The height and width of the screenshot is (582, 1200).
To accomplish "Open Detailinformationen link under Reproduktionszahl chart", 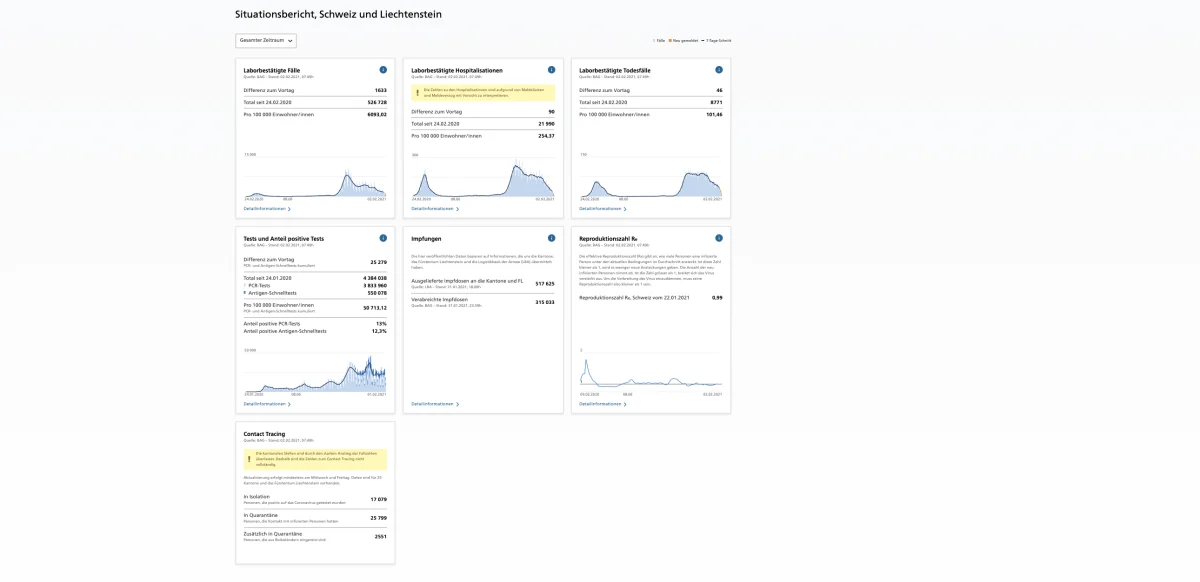I will pos(603,404).
